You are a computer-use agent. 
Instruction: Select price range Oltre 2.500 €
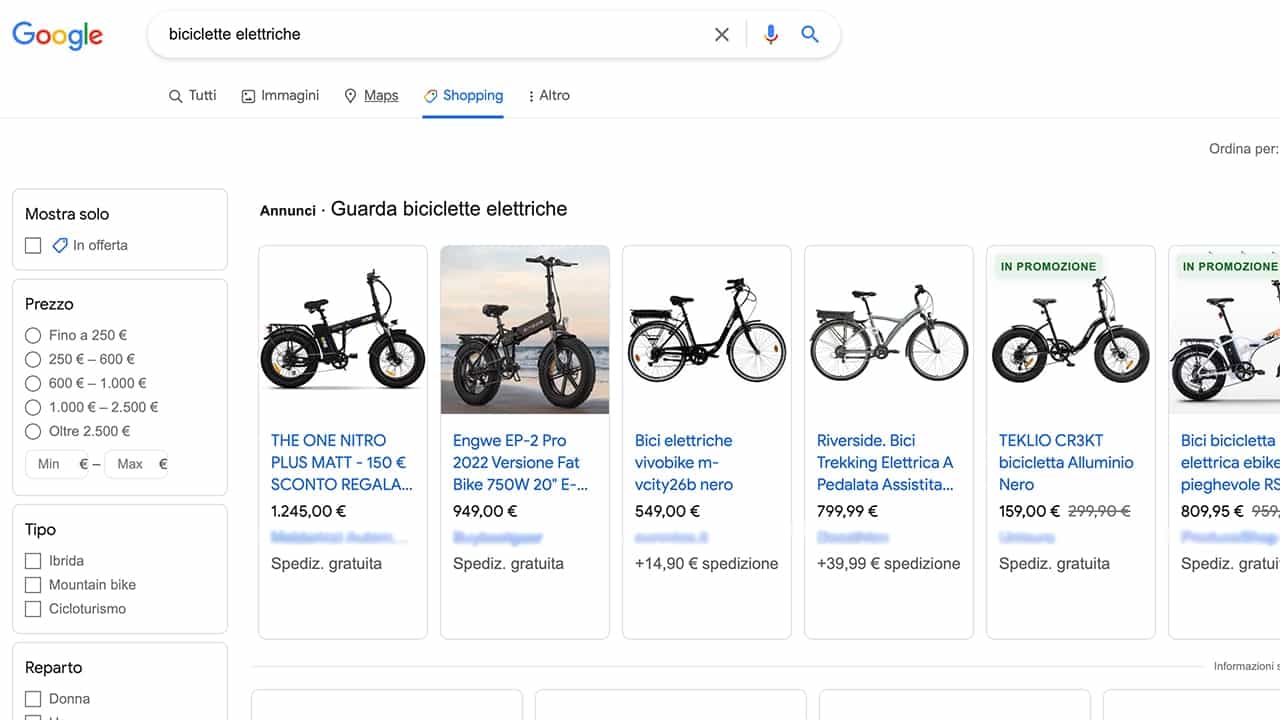[33, 431]
